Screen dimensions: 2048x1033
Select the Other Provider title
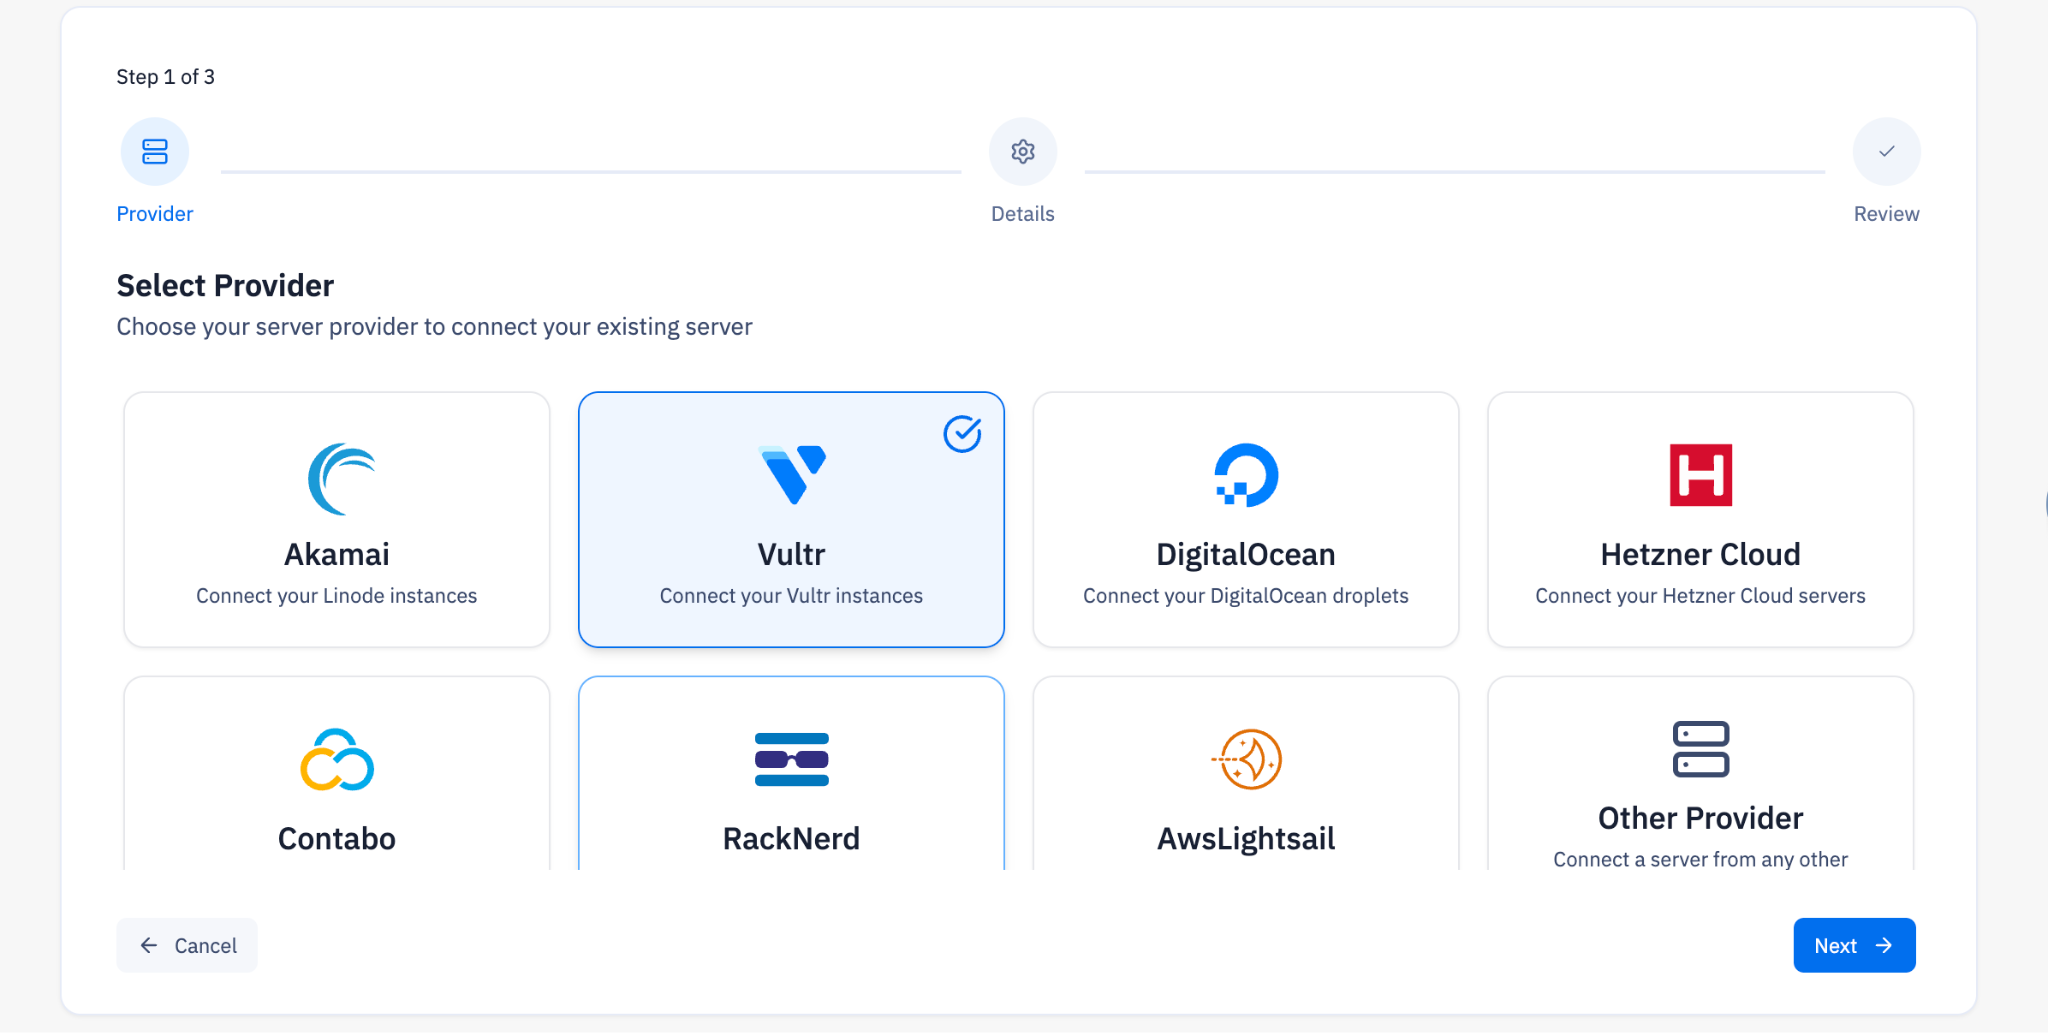[1701, 818]
